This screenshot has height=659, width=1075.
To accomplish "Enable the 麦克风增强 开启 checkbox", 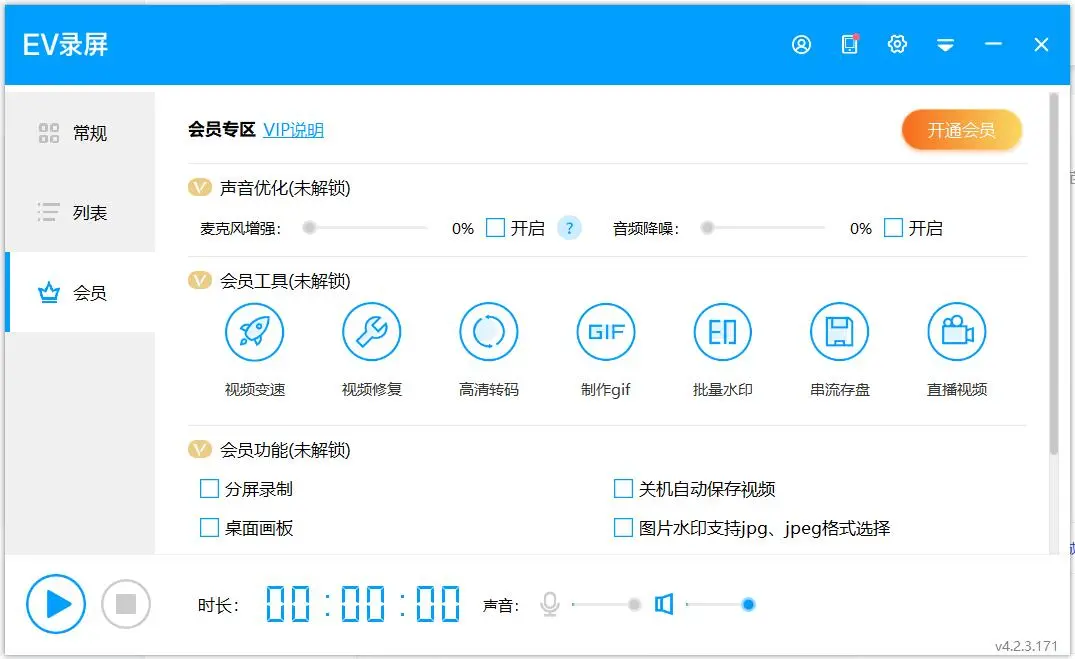I will [495, 228].
